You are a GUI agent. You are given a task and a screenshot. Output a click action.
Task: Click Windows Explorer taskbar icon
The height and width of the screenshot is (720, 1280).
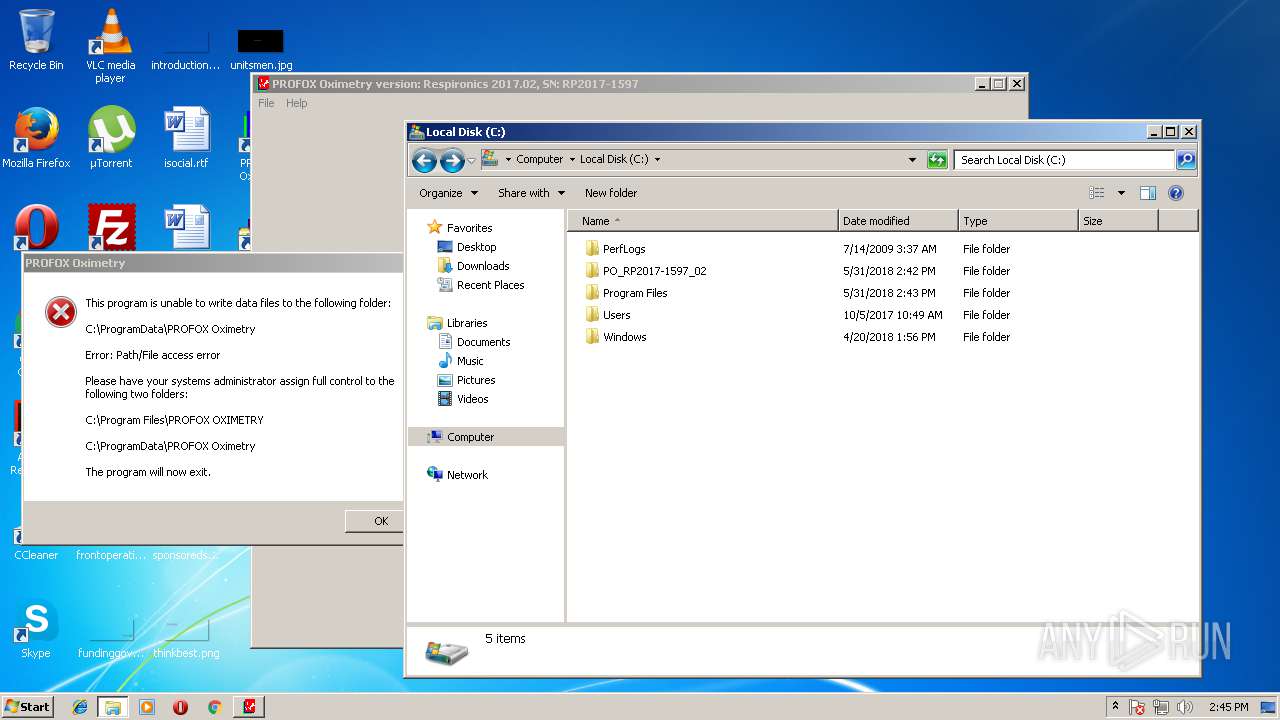(x=113, y=707)
